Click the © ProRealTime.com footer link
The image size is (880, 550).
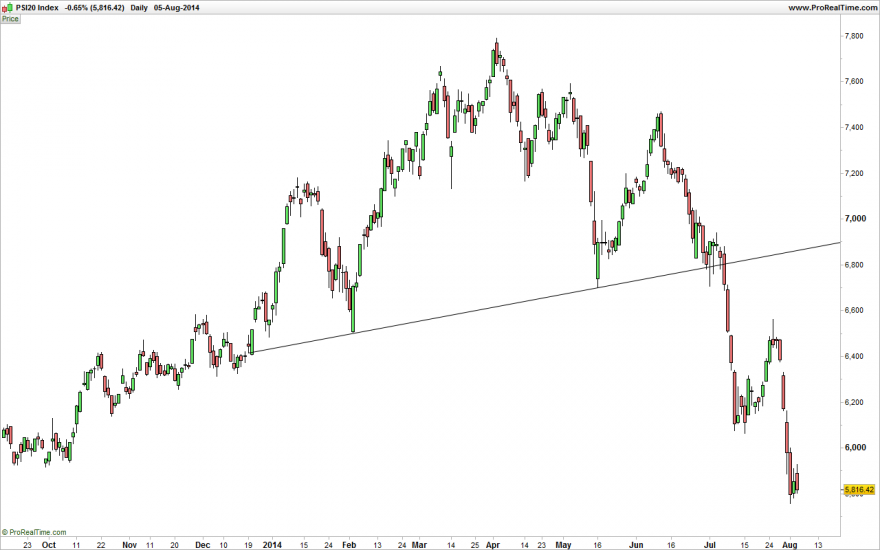[34, 532]
